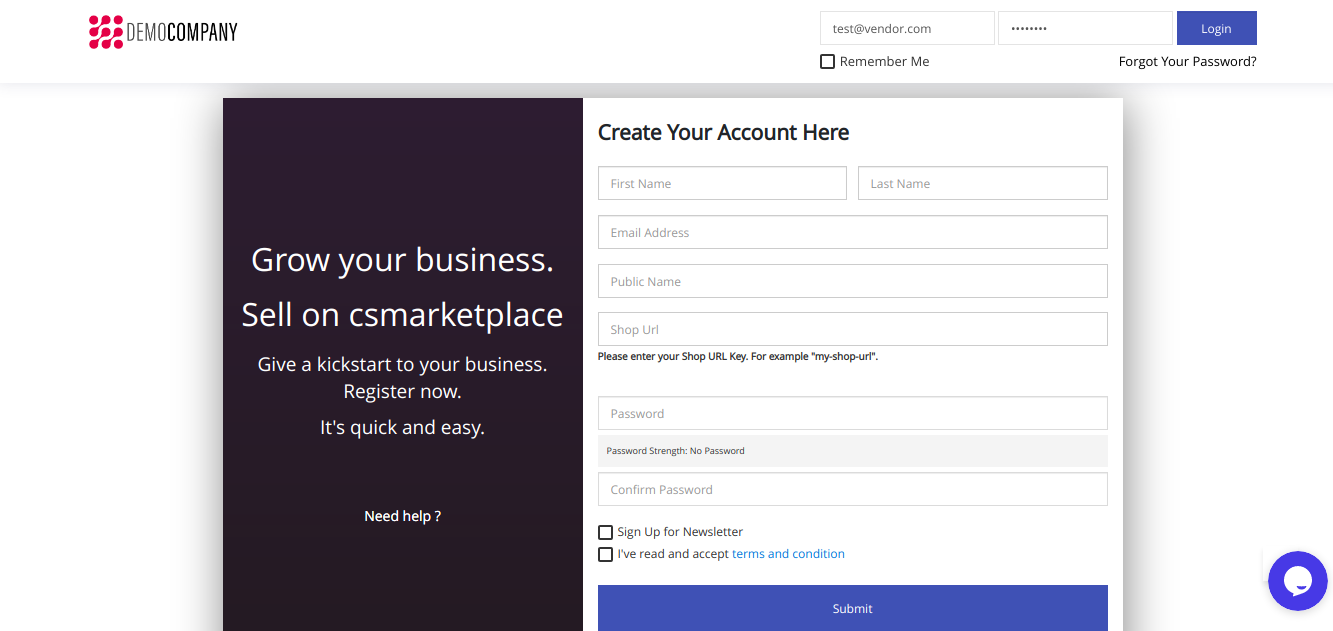Click the Password Strength indicator bar
1333x631 pixels.
(x=852, y=451)
